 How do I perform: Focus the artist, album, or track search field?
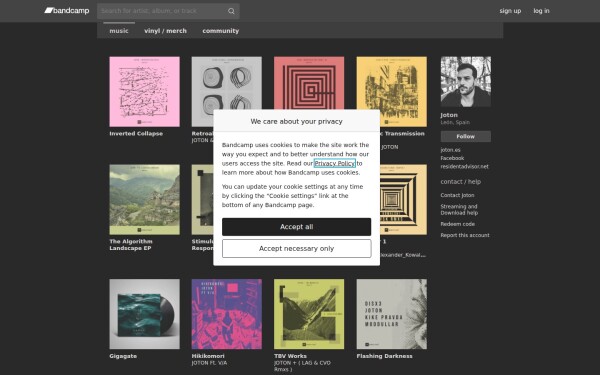point(168,11)
